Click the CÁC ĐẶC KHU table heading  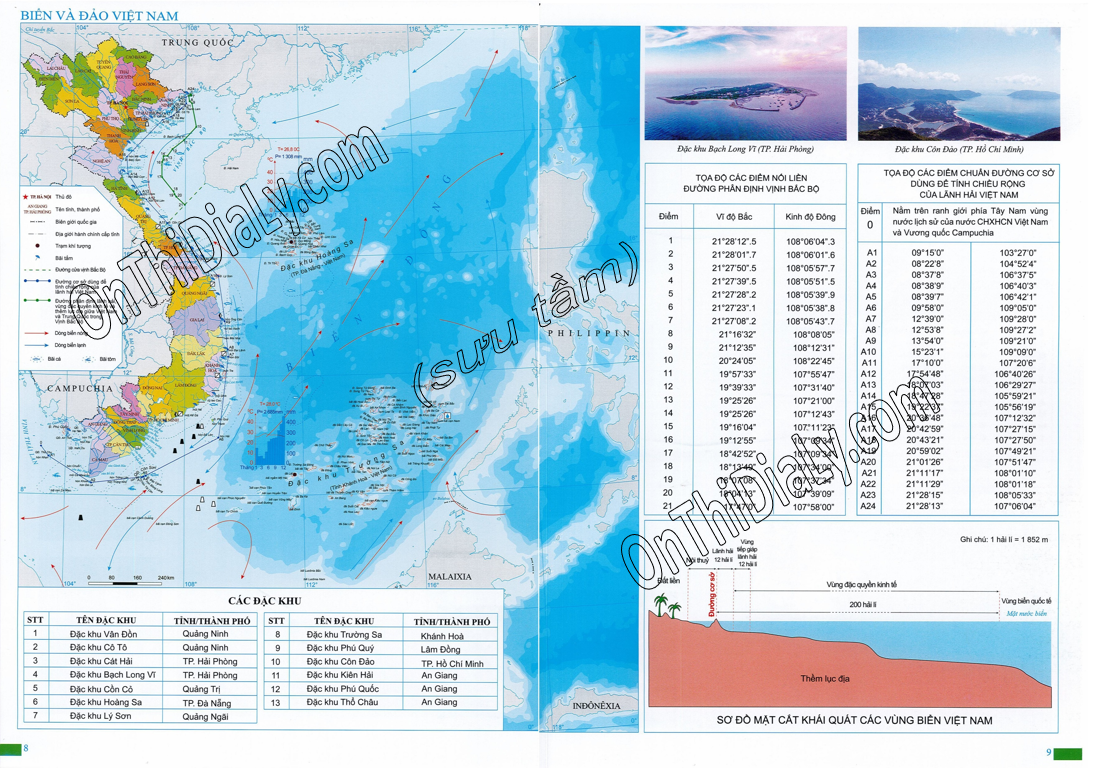(263, 601)
